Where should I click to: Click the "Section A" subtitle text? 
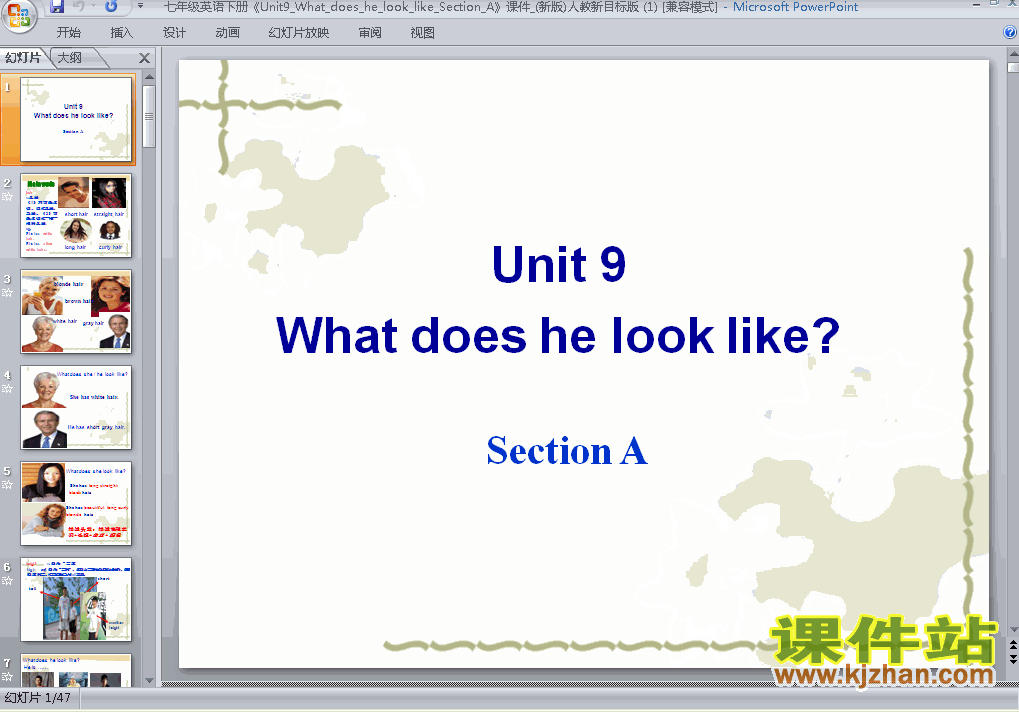point(567,451)
